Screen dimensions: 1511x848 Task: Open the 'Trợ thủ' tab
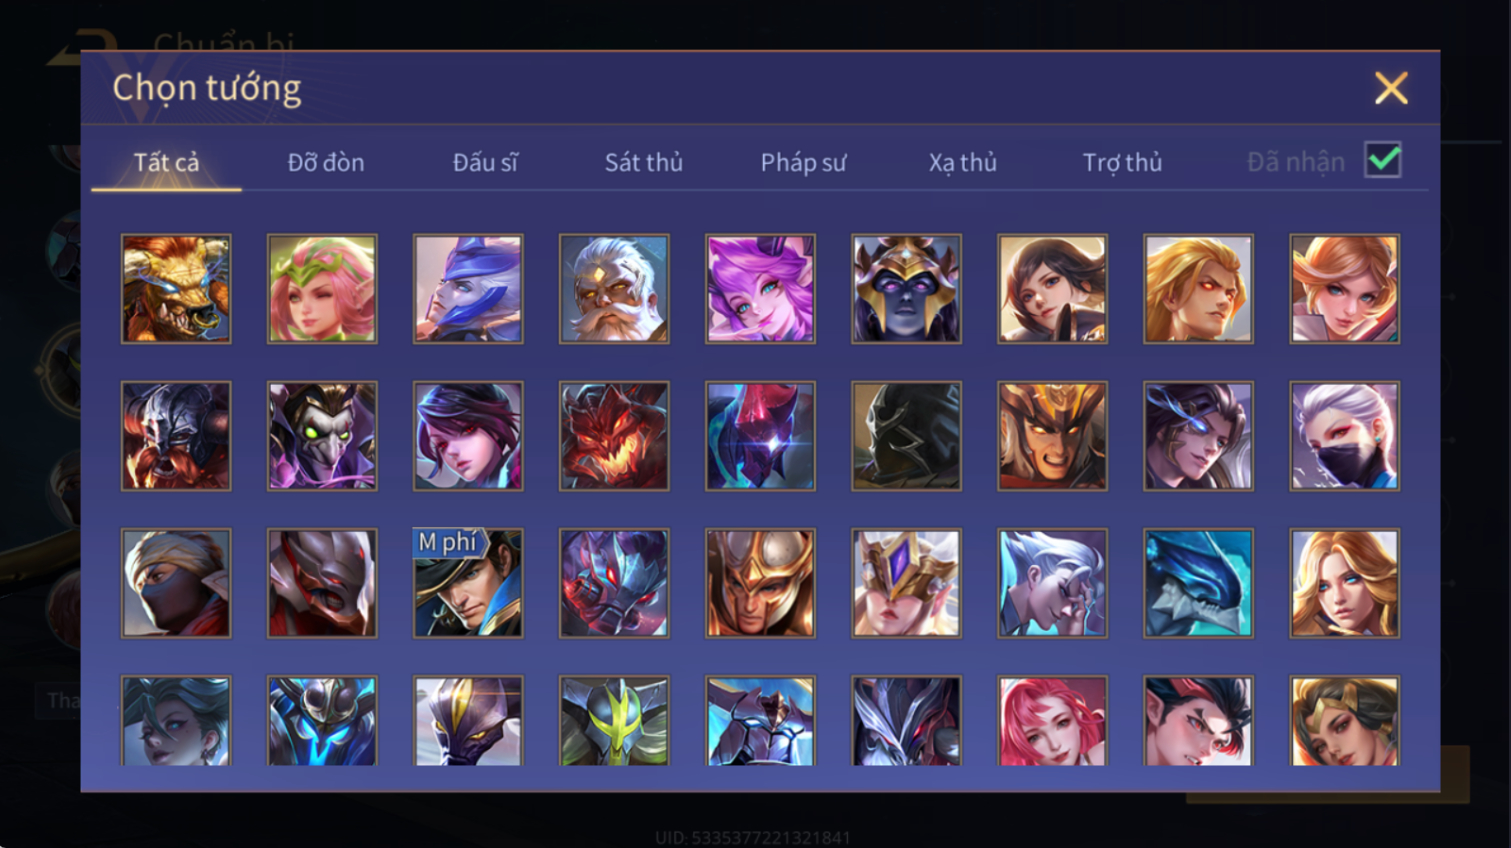[1122, 162]
